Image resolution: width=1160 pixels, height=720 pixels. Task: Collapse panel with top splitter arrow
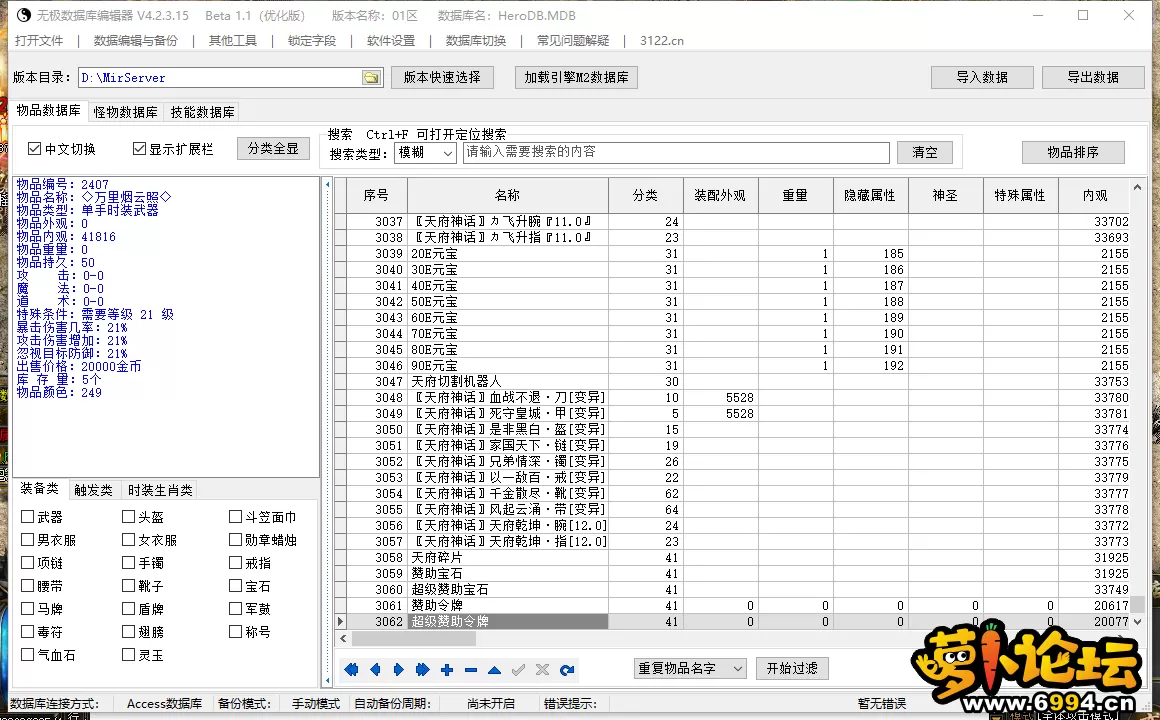[328, 184]
